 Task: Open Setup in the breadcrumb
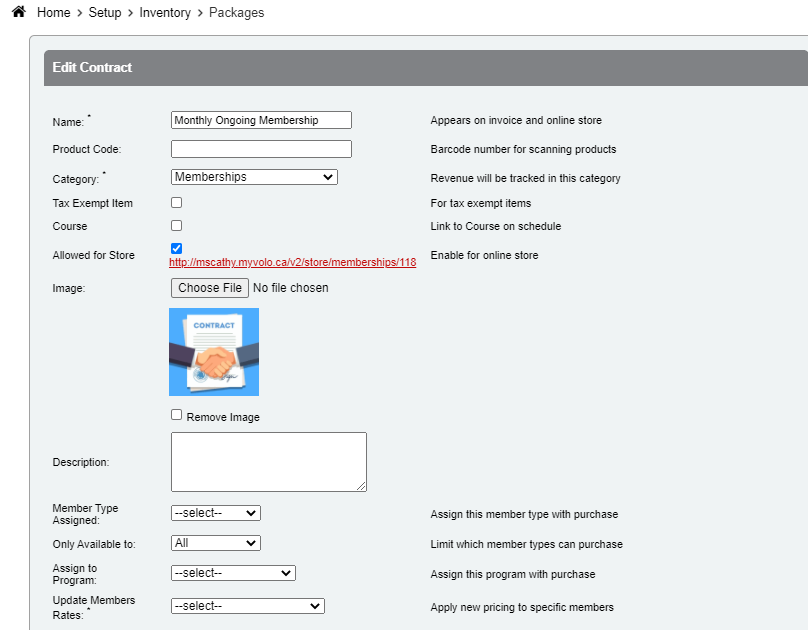[x=105, y=13]
